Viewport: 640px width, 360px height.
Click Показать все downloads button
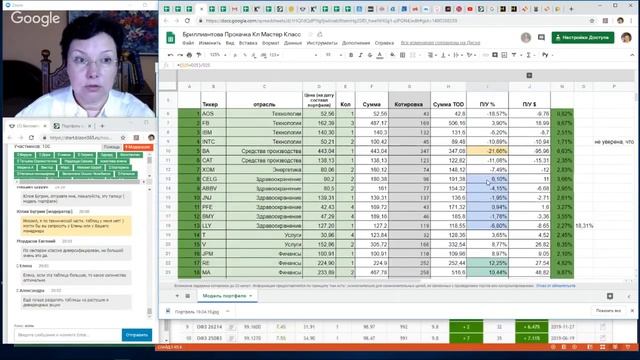(x=609, y=311)
